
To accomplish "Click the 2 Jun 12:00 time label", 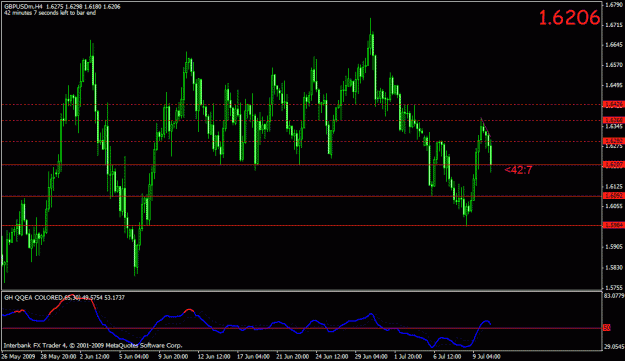I will pos(94,356).
